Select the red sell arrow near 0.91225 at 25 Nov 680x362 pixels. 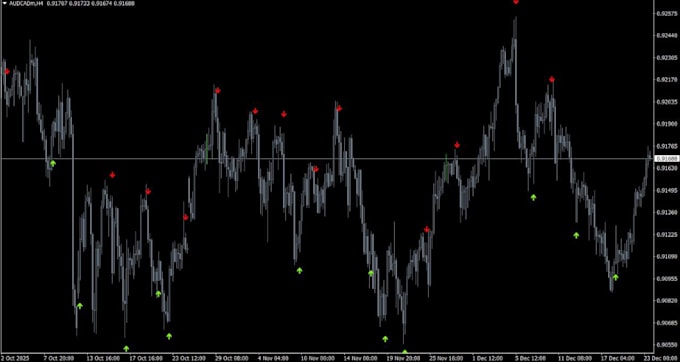click(427, 229)
